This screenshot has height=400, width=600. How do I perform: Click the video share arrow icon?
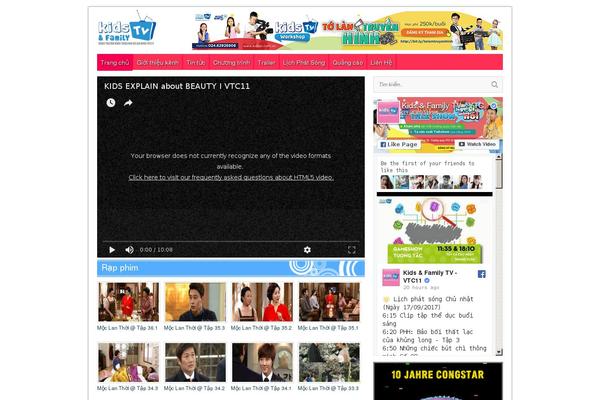coord(128,103)
